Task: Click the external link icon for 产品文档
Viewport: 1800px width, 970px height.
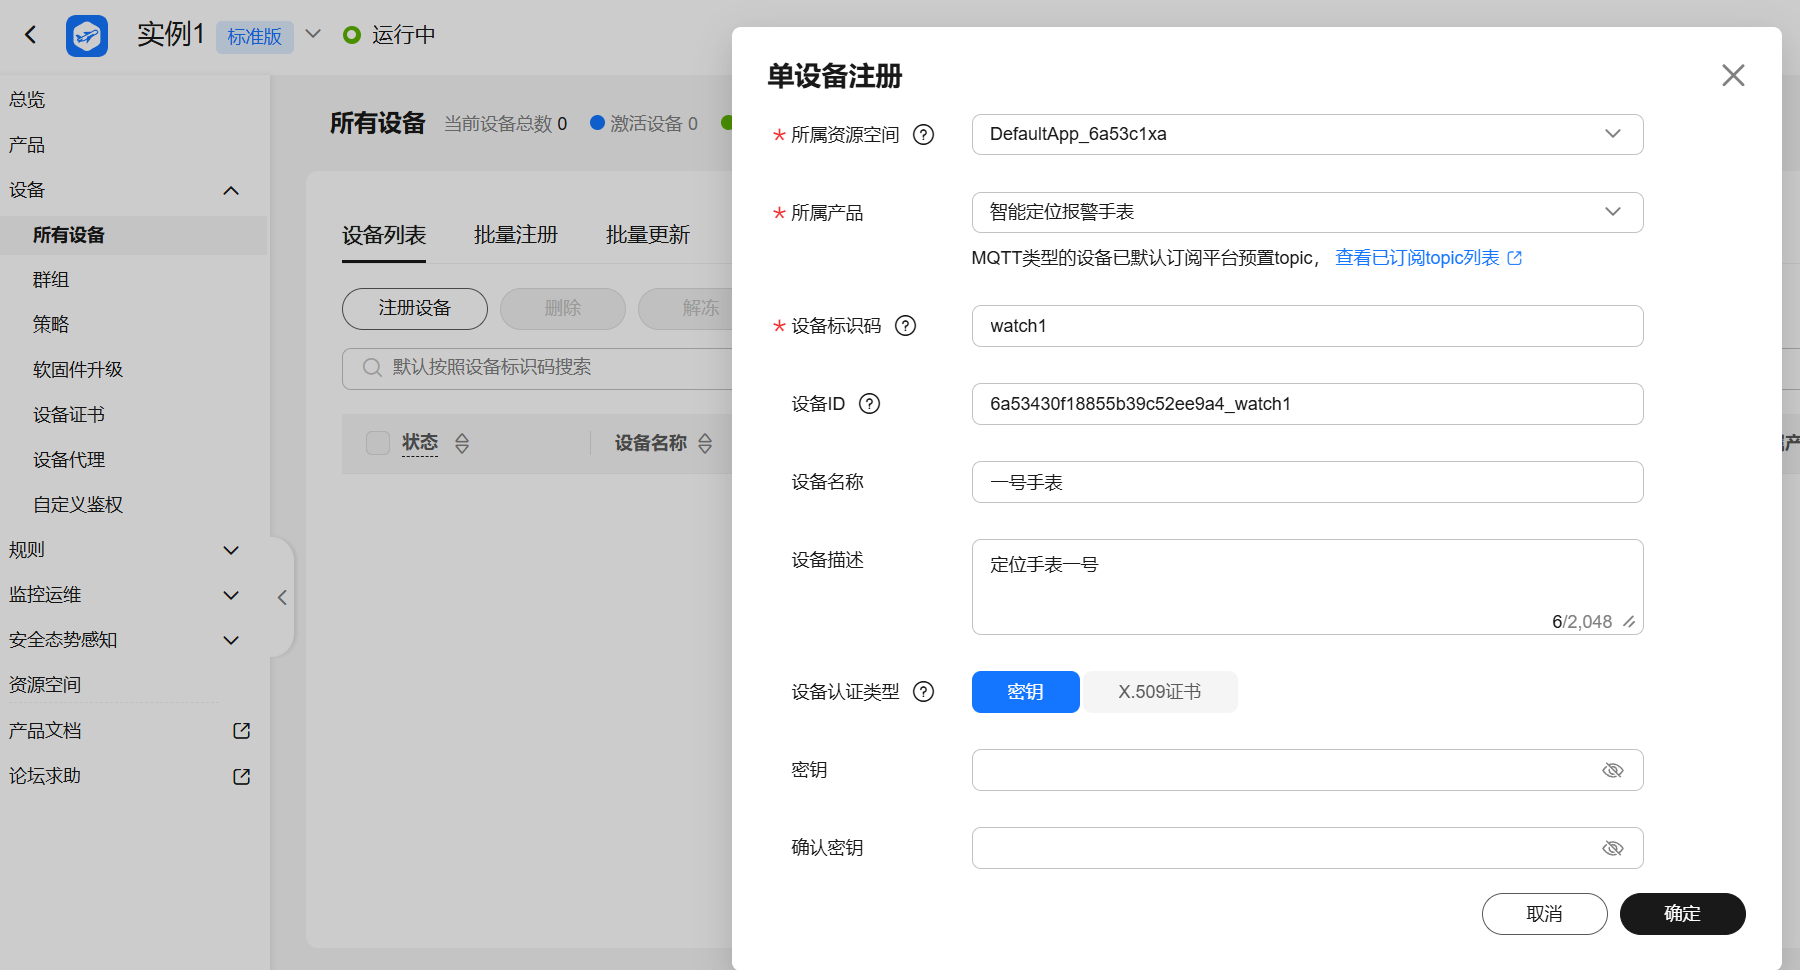Action: tap(241, 731)
